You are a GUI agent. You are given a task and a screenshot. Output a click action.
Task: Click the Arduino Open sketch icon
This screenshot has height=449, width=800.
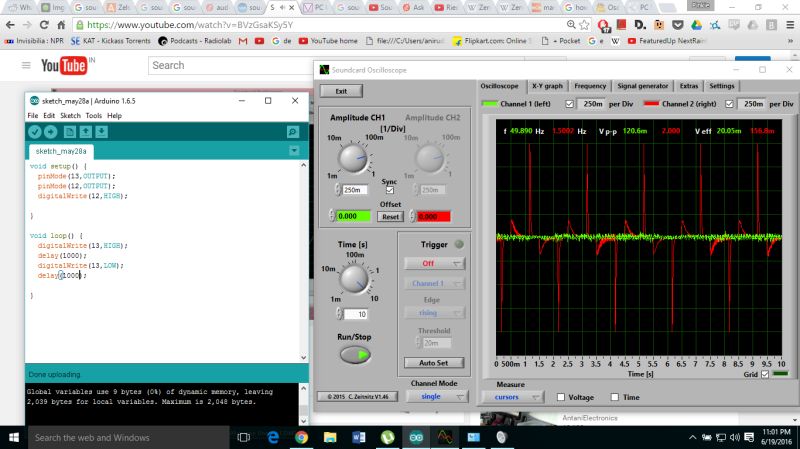(x=85, y=132)
